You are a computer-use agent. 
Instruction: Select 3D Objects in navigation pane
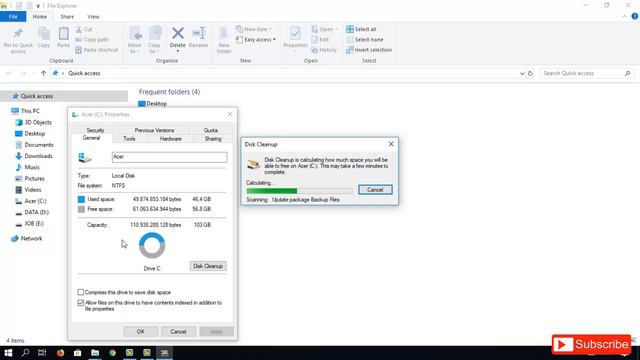click(x=33, y=122)
